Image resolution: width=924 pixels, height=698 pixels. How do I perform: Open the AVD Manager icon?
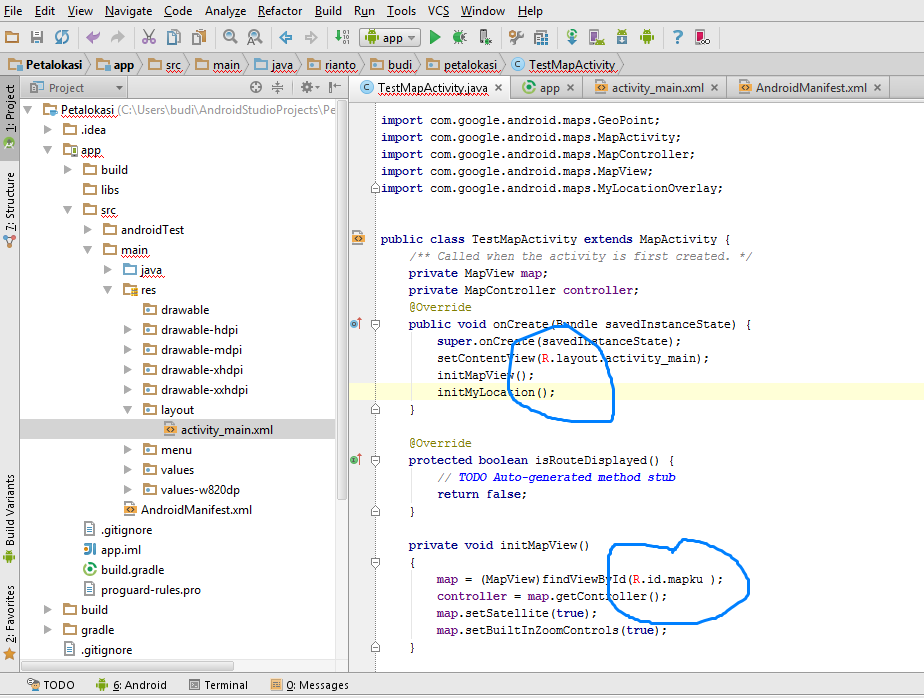[x=597, y=37]
